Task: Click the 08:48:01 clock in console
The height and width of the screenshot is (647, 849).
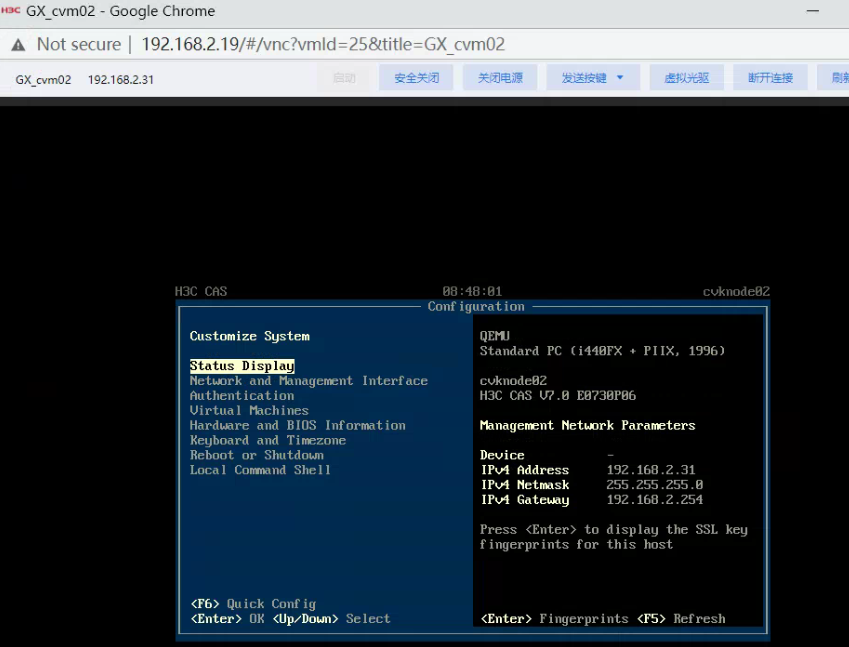Action: pos(472,291)
